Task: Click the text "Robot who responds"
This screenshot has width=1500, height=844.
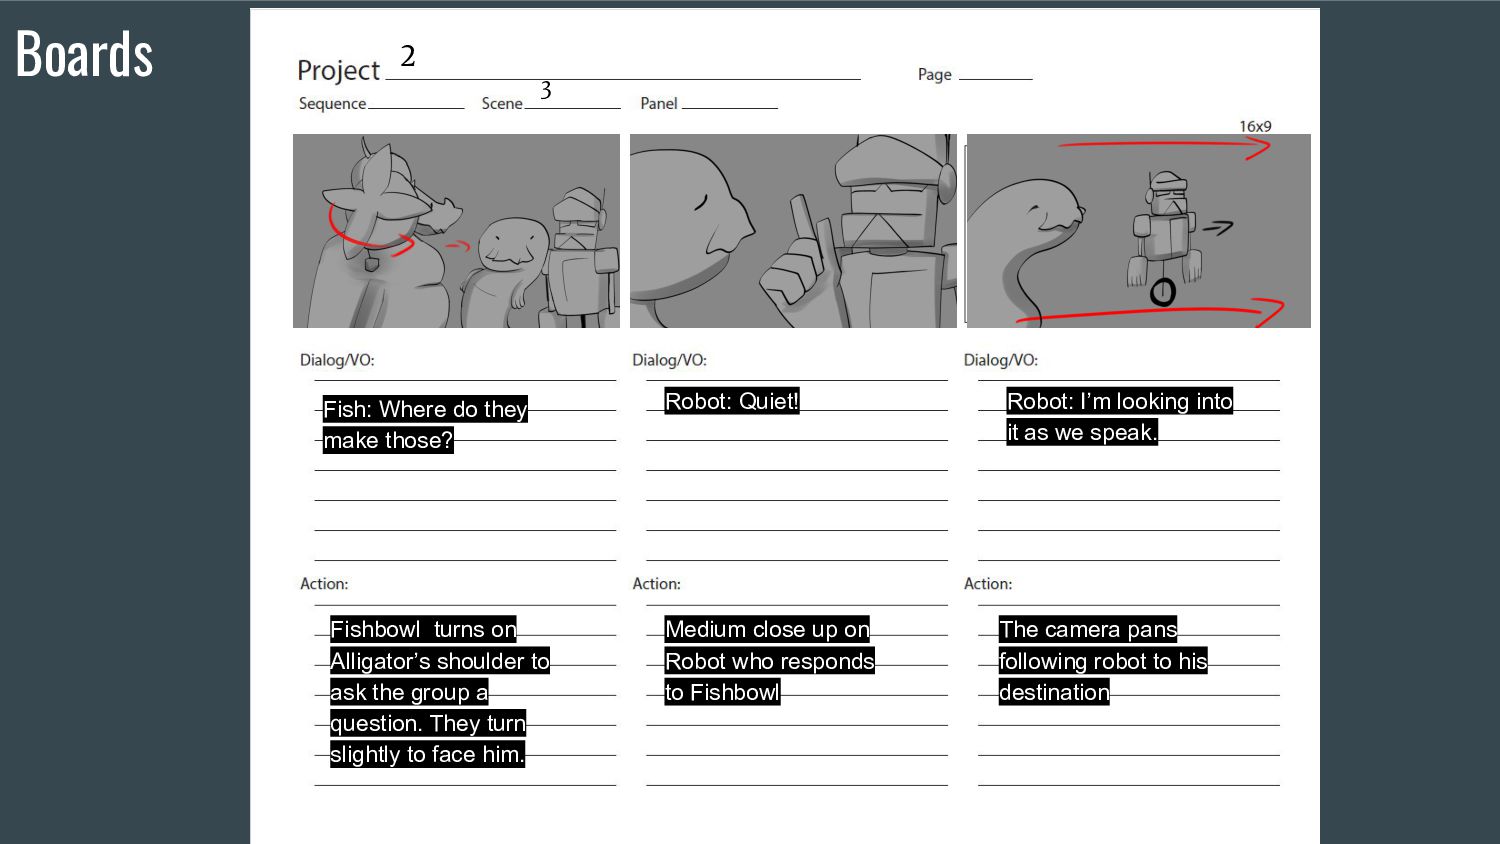Action: click(x=770, y=661)
